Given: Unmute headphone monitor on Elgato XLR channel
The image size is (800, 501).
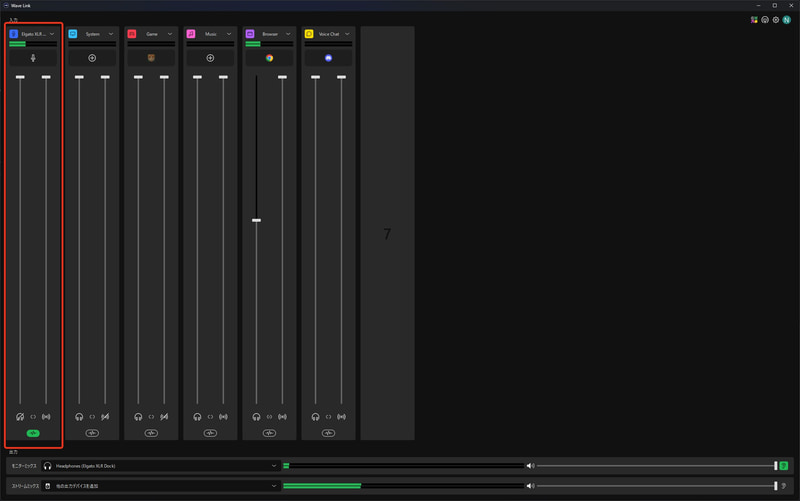Looking at the screenshot, I should [x=20, y=417].
